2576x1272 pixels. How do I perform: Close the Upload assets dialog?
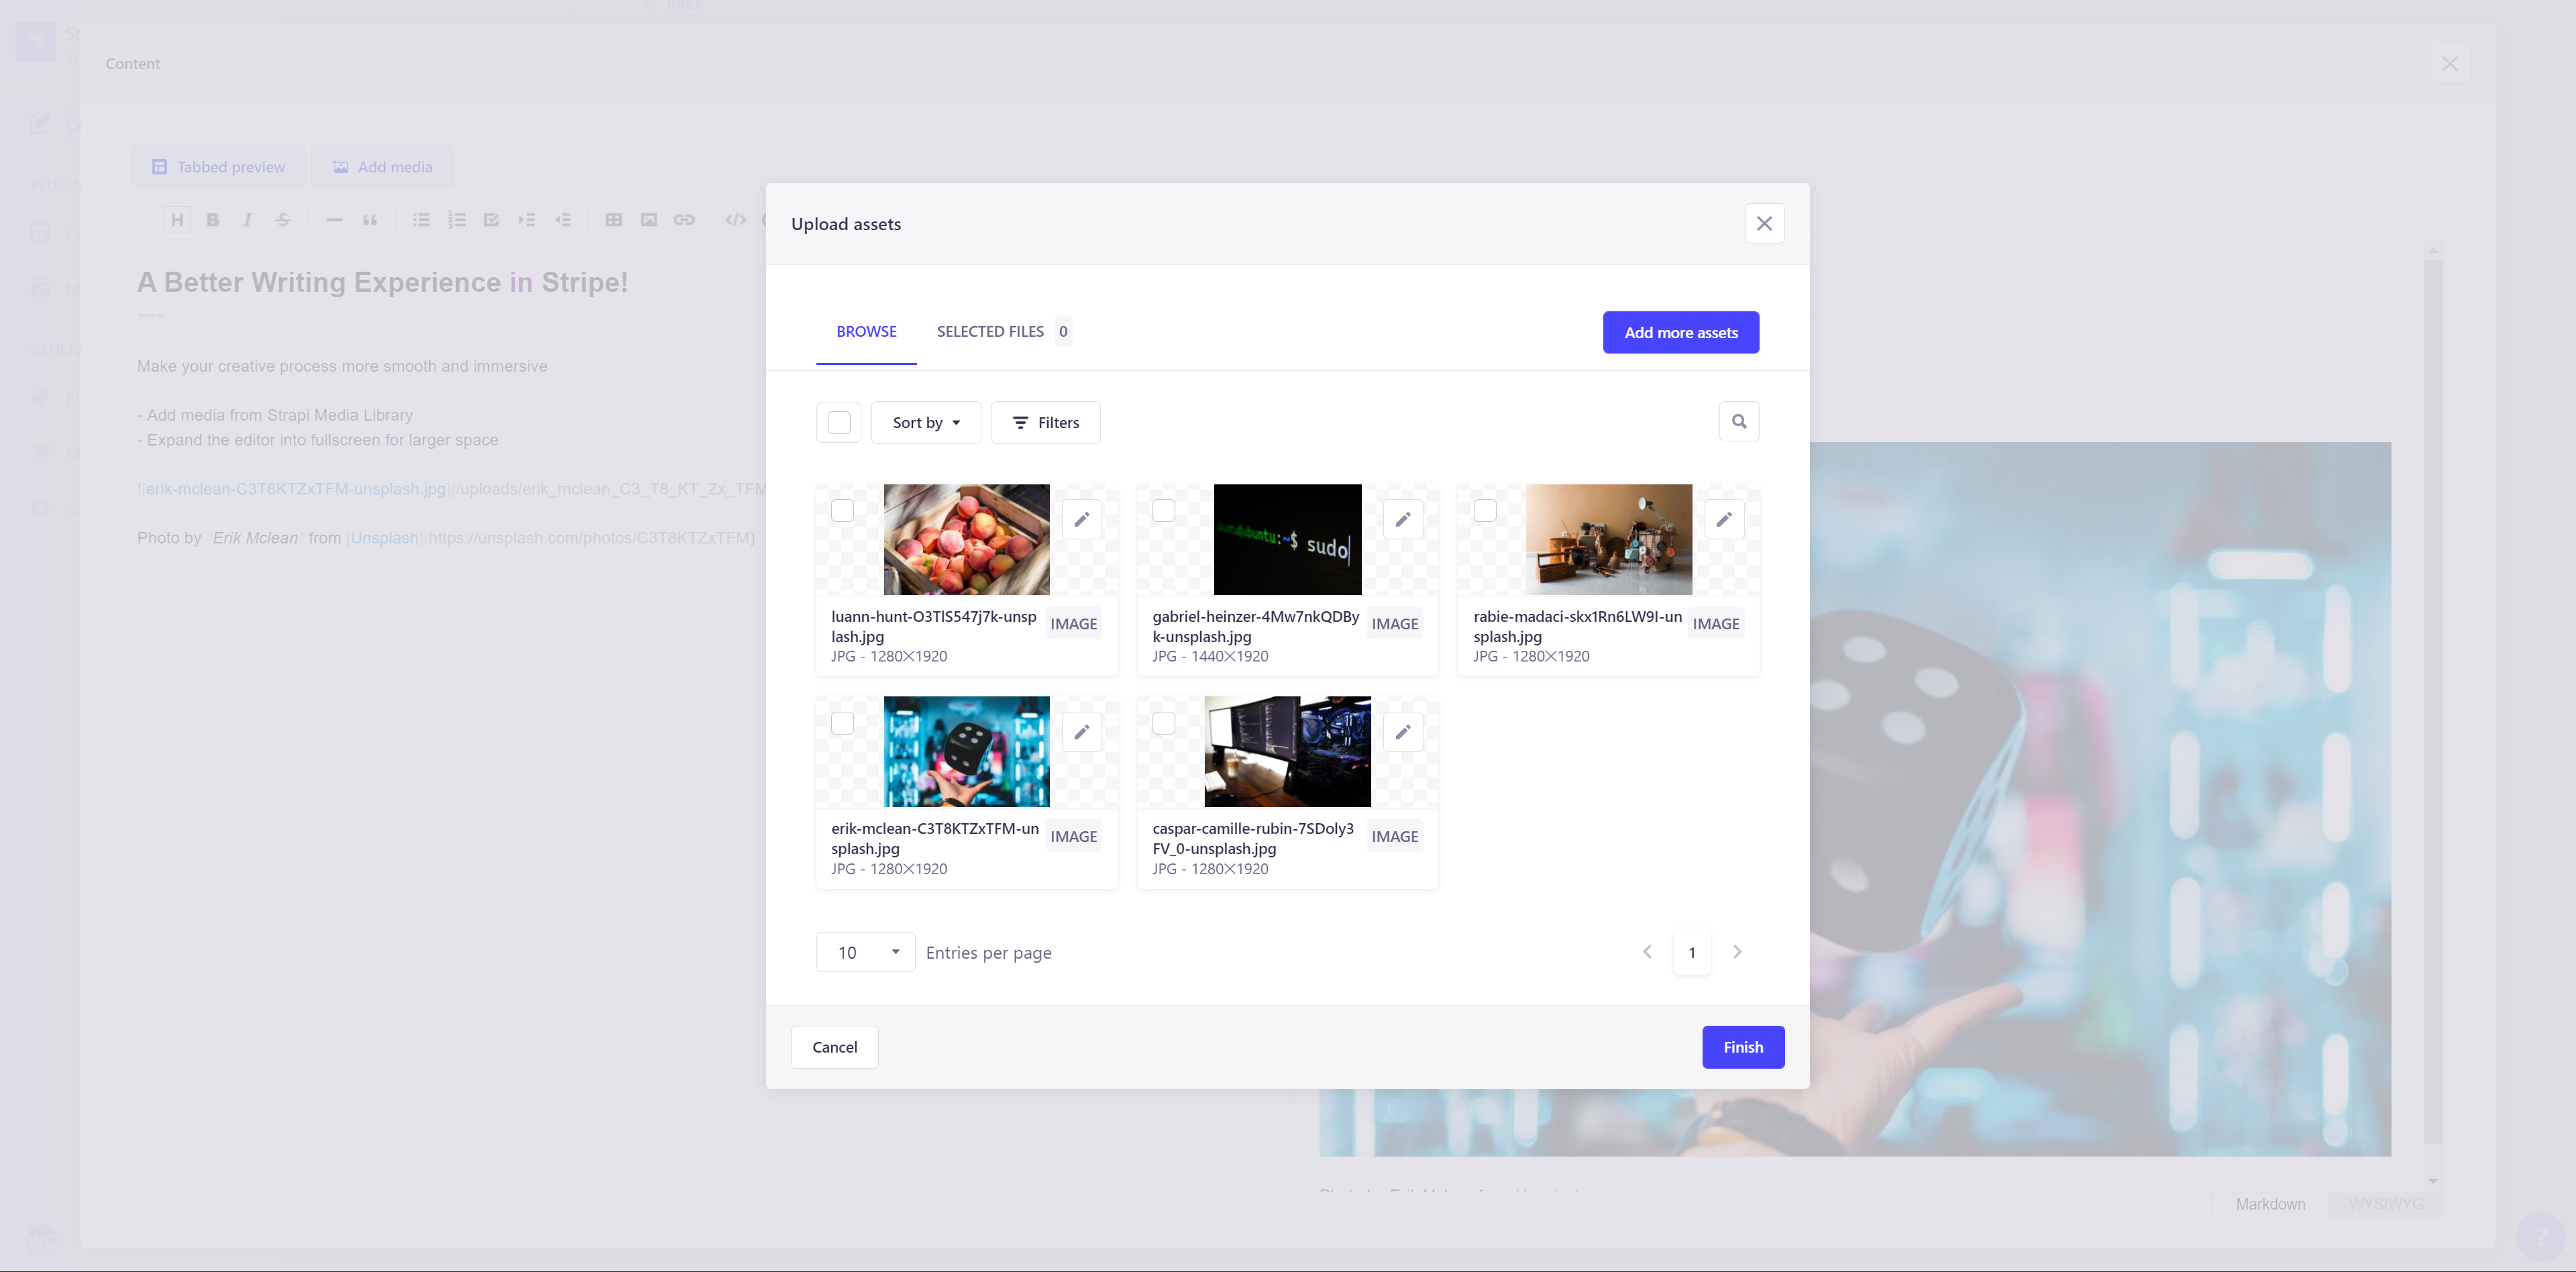1763,223
